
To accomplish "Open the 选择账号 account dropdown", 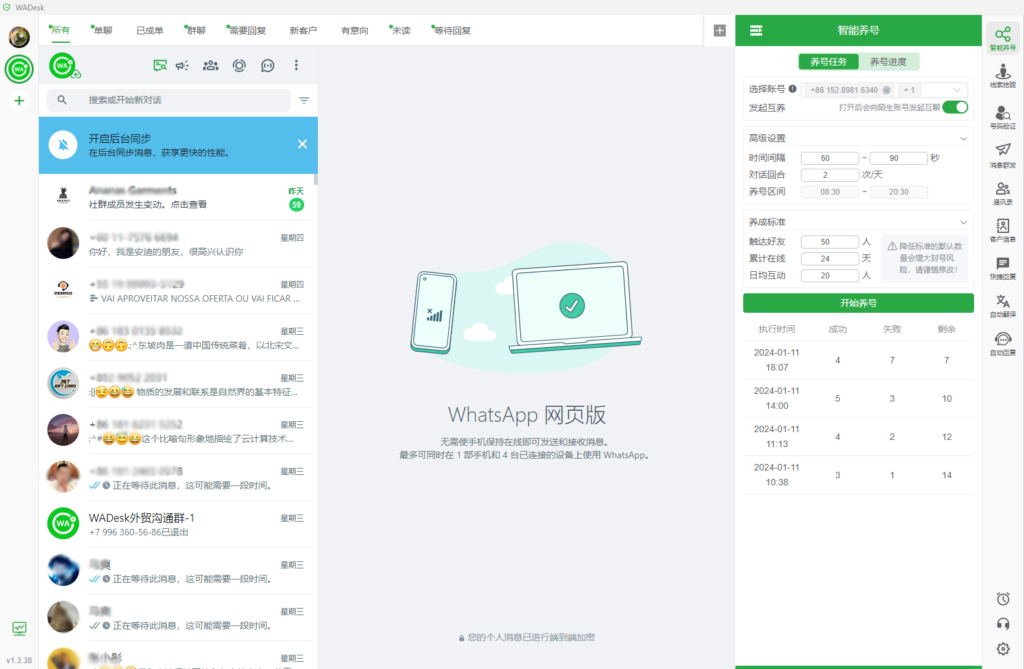I will [x=884, y=90].
